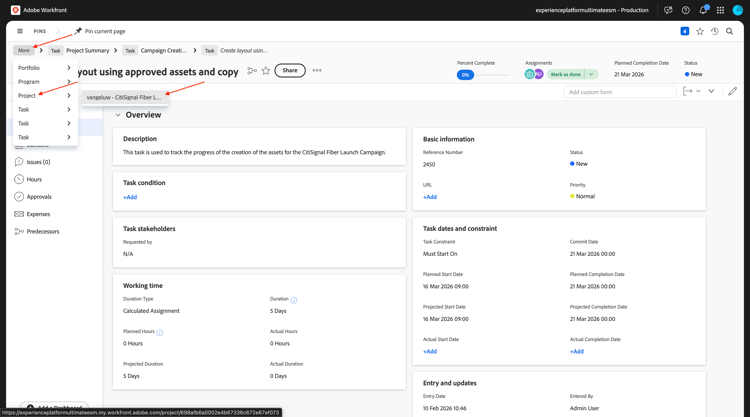Viewport: 750px width, 417px height.
Task: Adjust the Percent Complete slider
Action: tap(467, 75)
